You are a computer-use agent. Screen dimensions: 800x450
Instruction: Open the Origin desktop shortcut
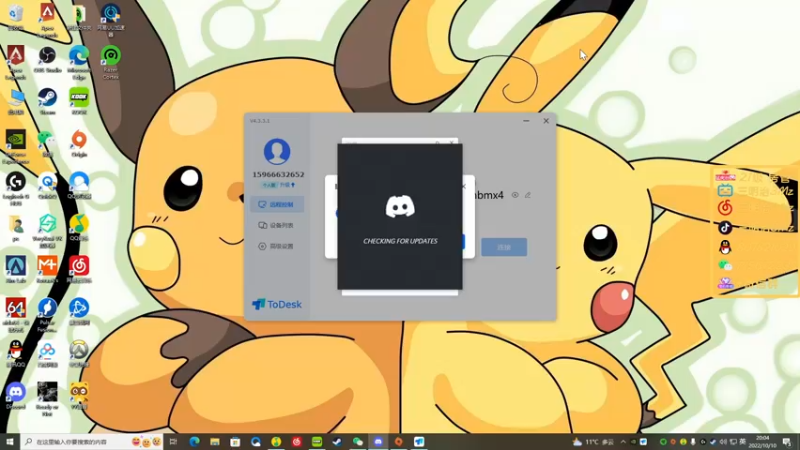(x=79, y=144)
